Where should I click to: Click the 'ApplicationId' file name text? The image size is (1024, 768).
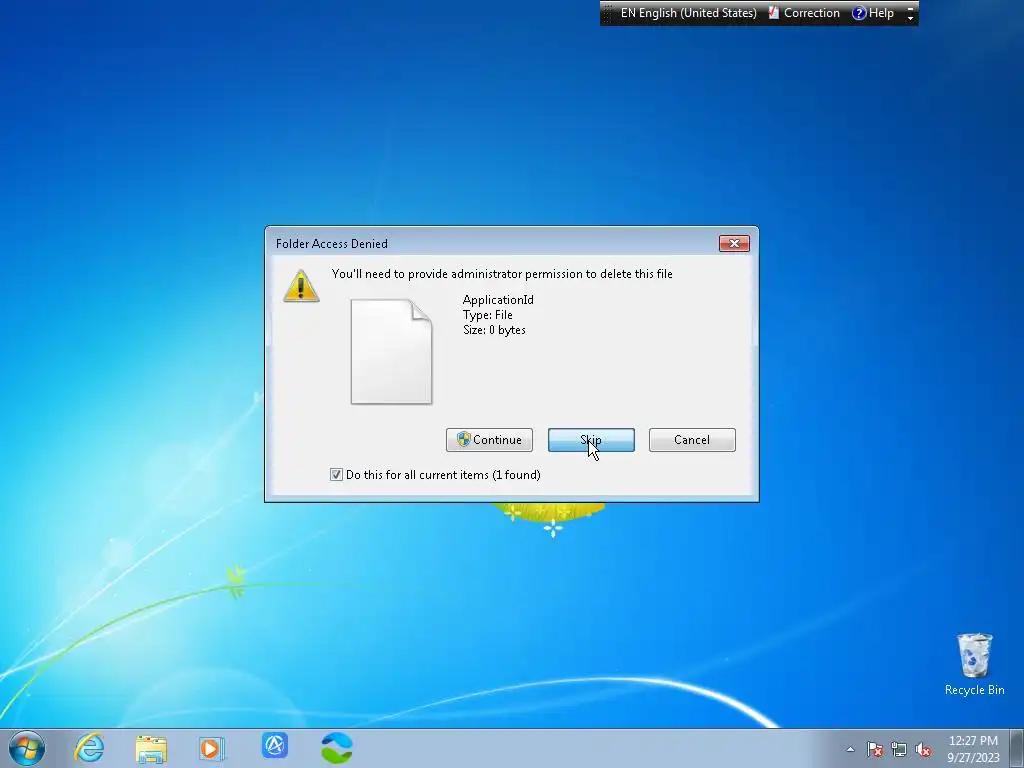pyautogui.click(x=498, y=300)
